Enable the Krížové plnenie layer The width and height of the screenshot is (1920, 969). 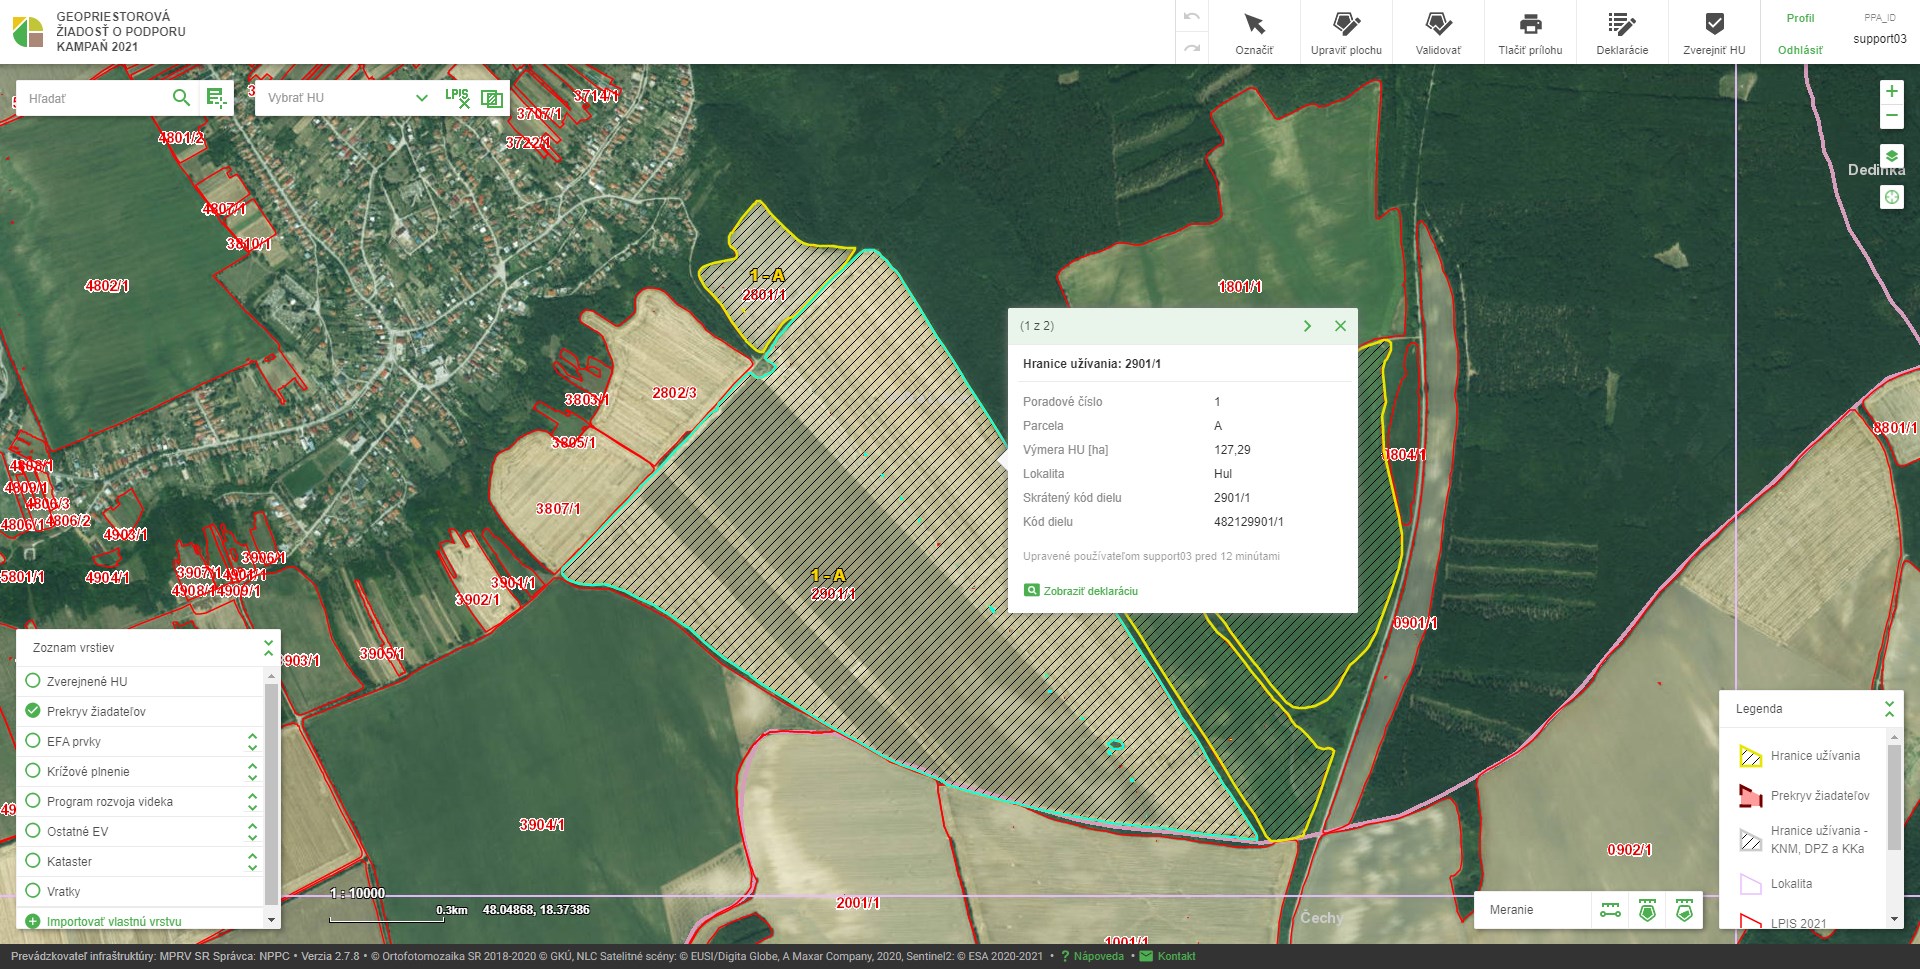point(32,771)
